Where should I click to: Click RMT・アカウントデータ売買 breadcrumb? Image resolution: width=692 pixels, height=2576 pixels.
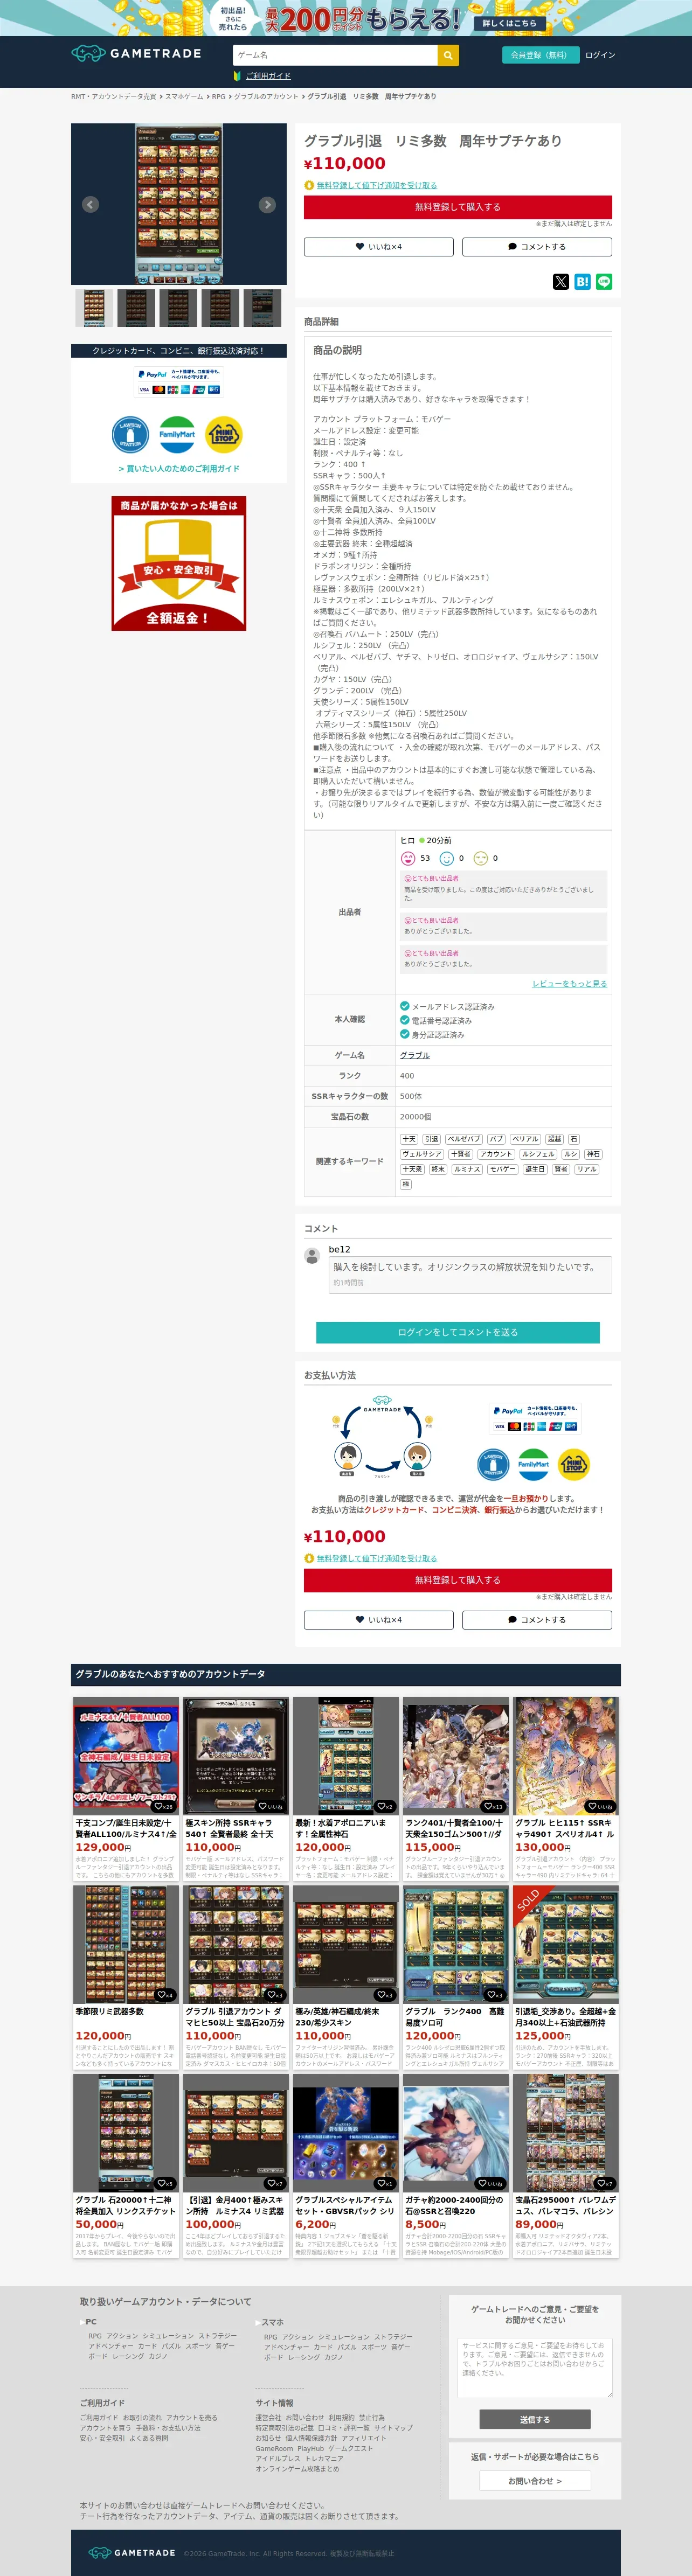(x=113, y=97)
